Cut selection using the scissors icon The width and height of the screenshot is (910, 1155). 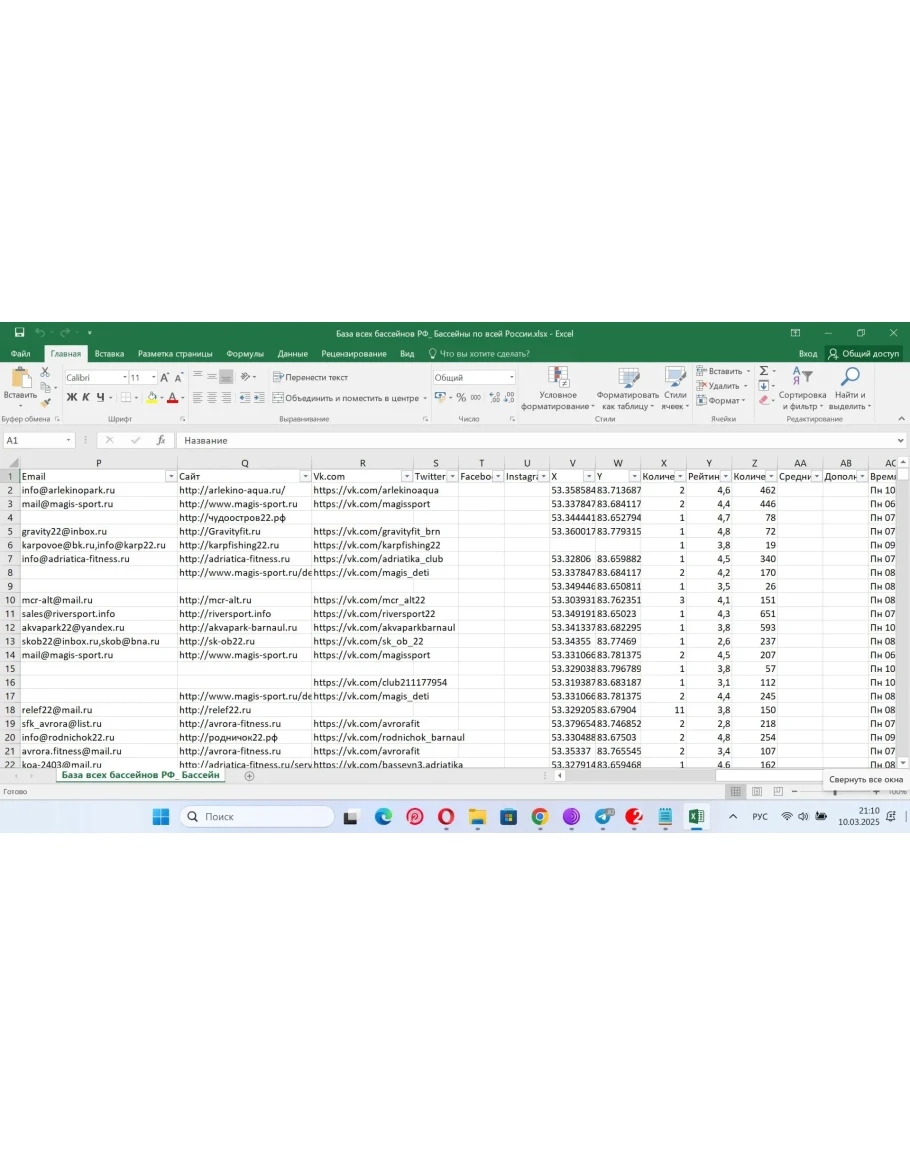point(45,372)
